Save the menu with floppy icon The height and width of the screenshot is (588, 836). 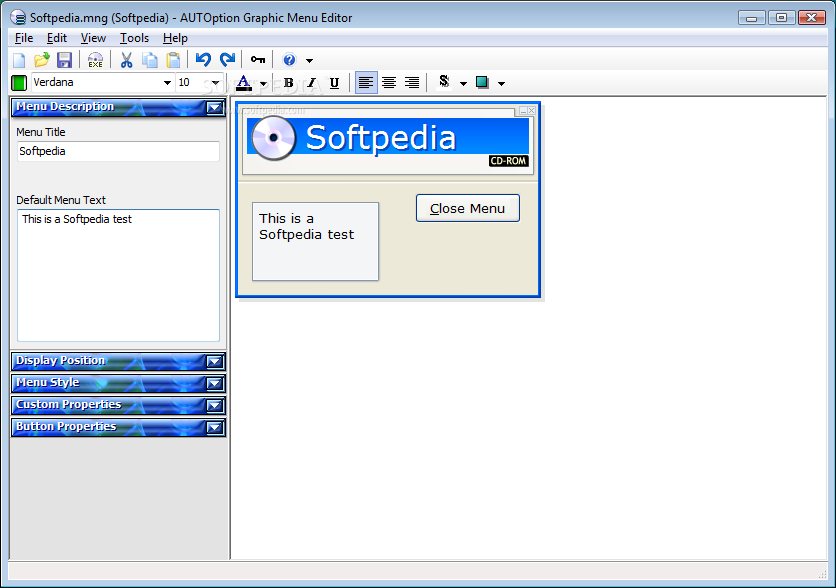[x=64, y=60]
